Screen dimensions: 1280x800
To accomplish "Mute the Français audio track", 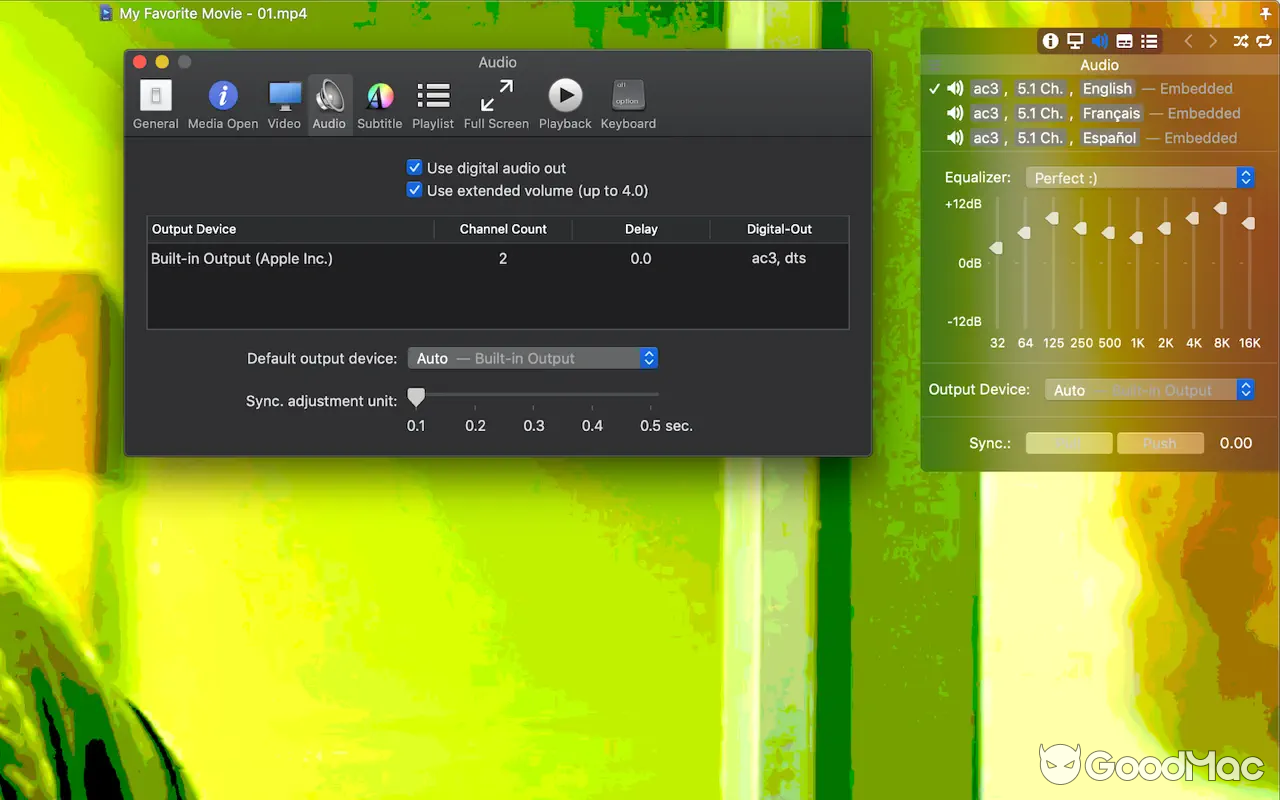I will [953, 113].
